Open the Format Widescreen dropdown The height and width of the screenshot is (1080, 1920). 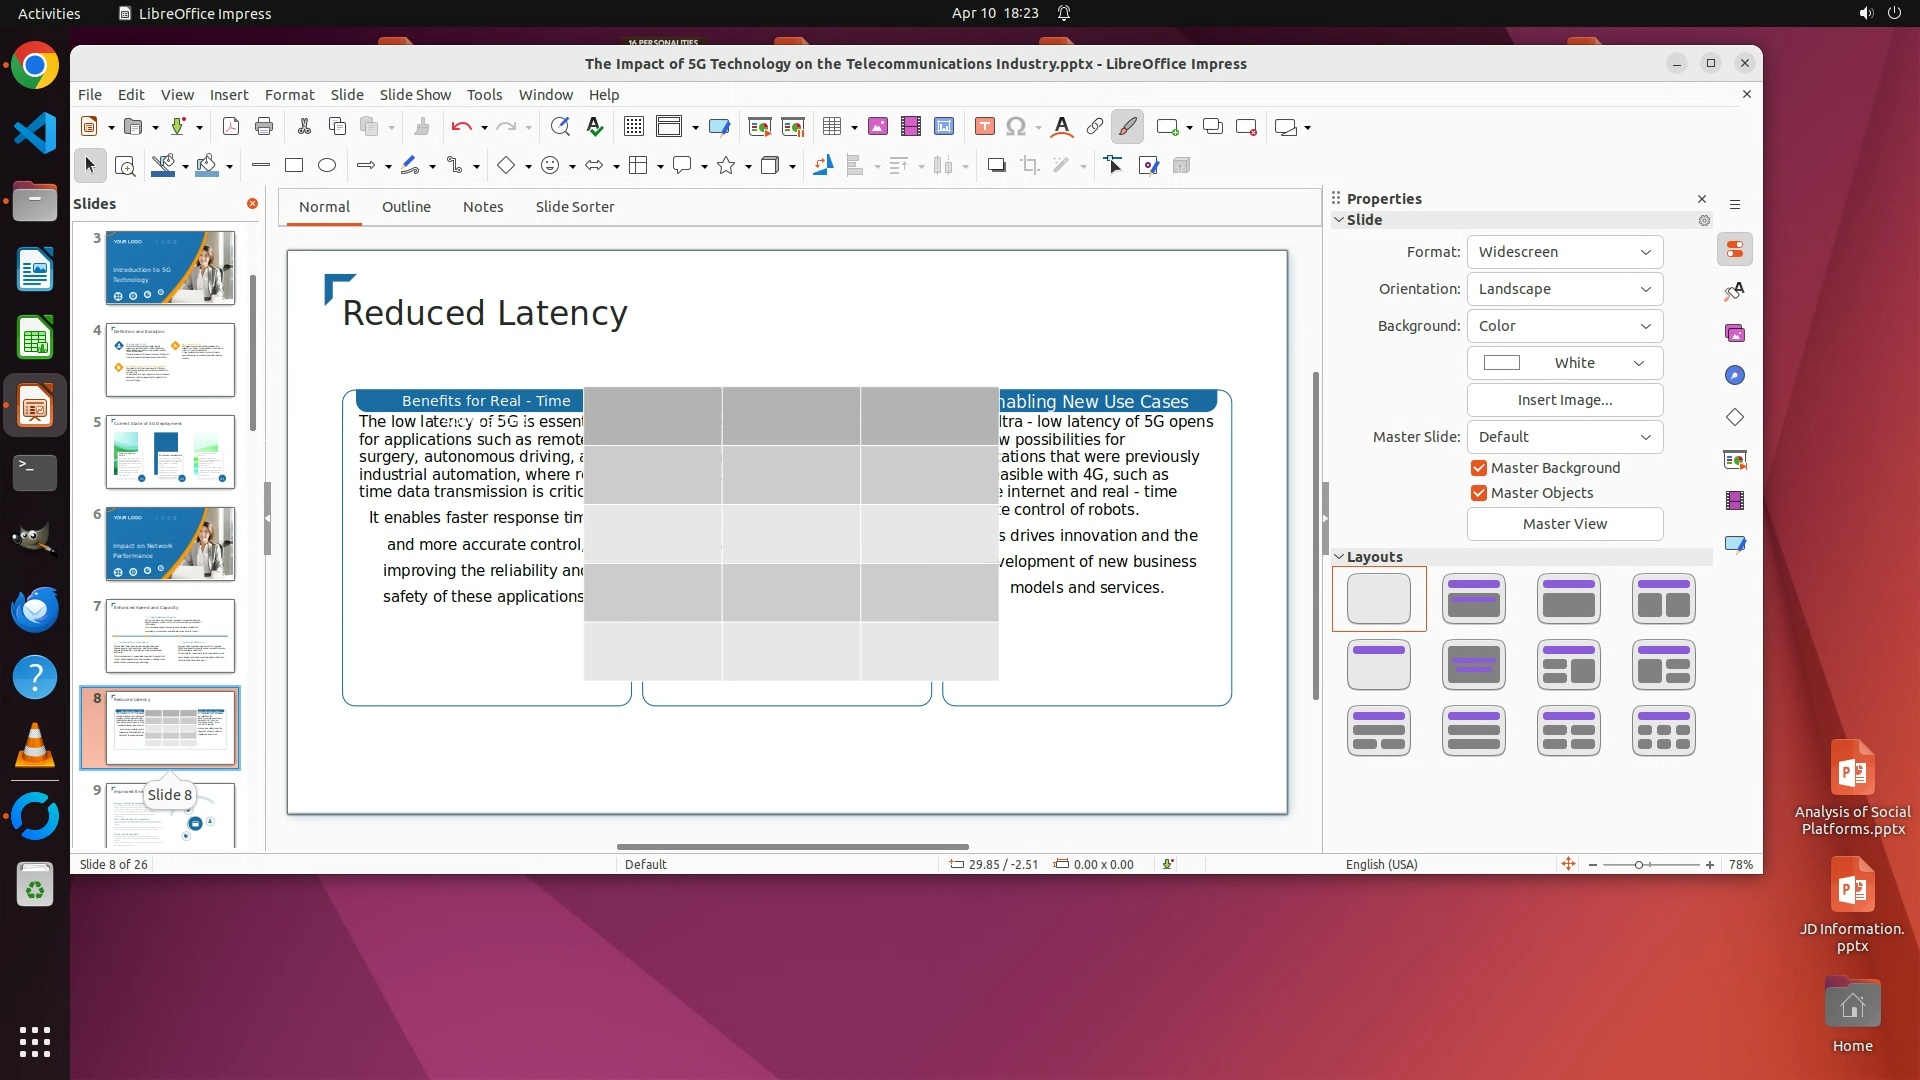1564,252
